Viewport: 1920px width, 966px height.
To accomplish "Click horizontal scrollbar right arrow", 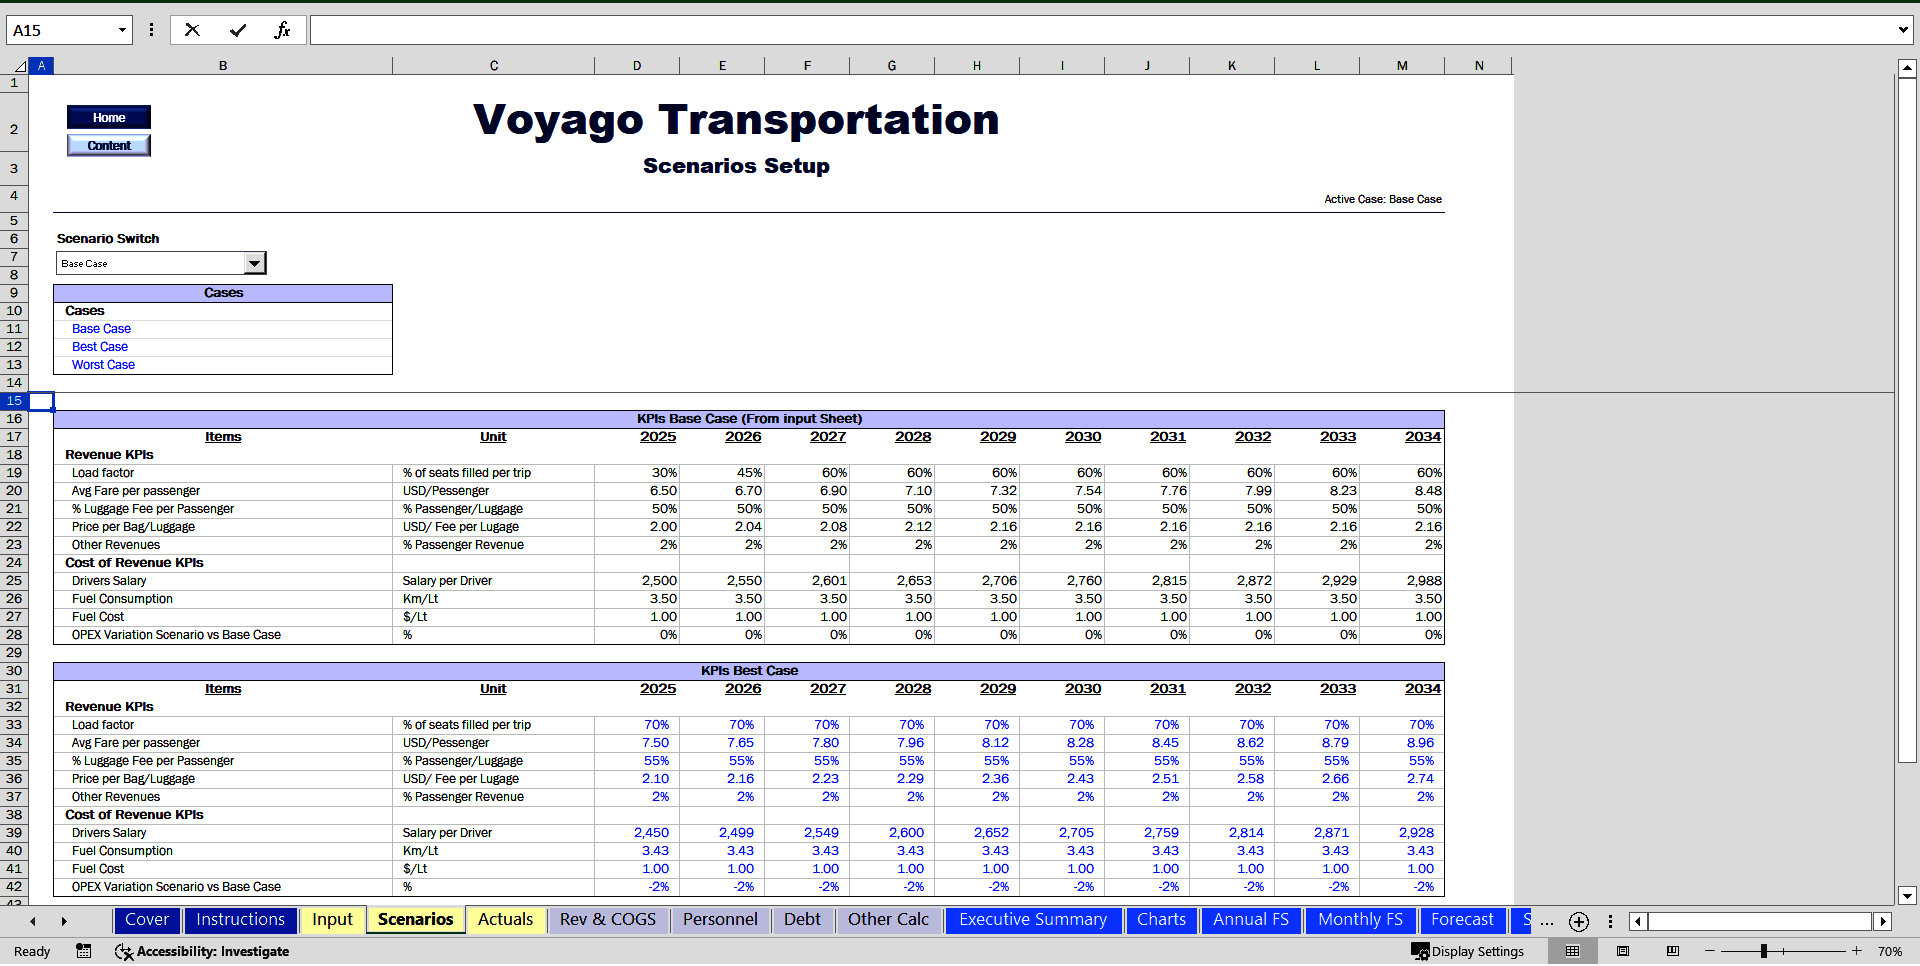I will coord(1883,921).
